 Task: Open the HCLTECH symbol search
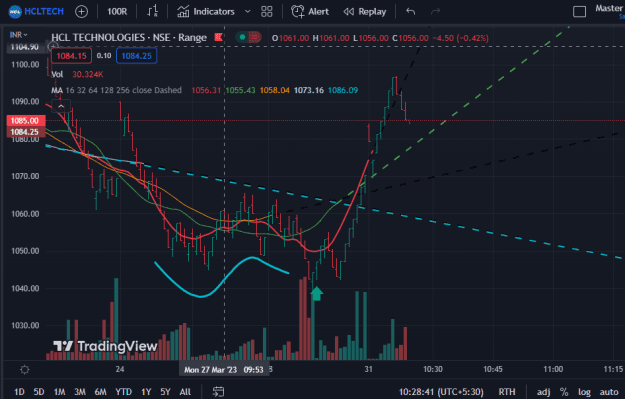pyautogui.click(x=36, y=11)
